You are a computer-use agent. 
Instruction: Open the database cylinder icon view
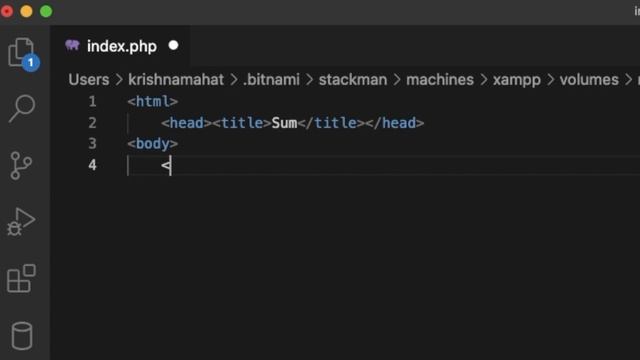[x=22, y=336]
